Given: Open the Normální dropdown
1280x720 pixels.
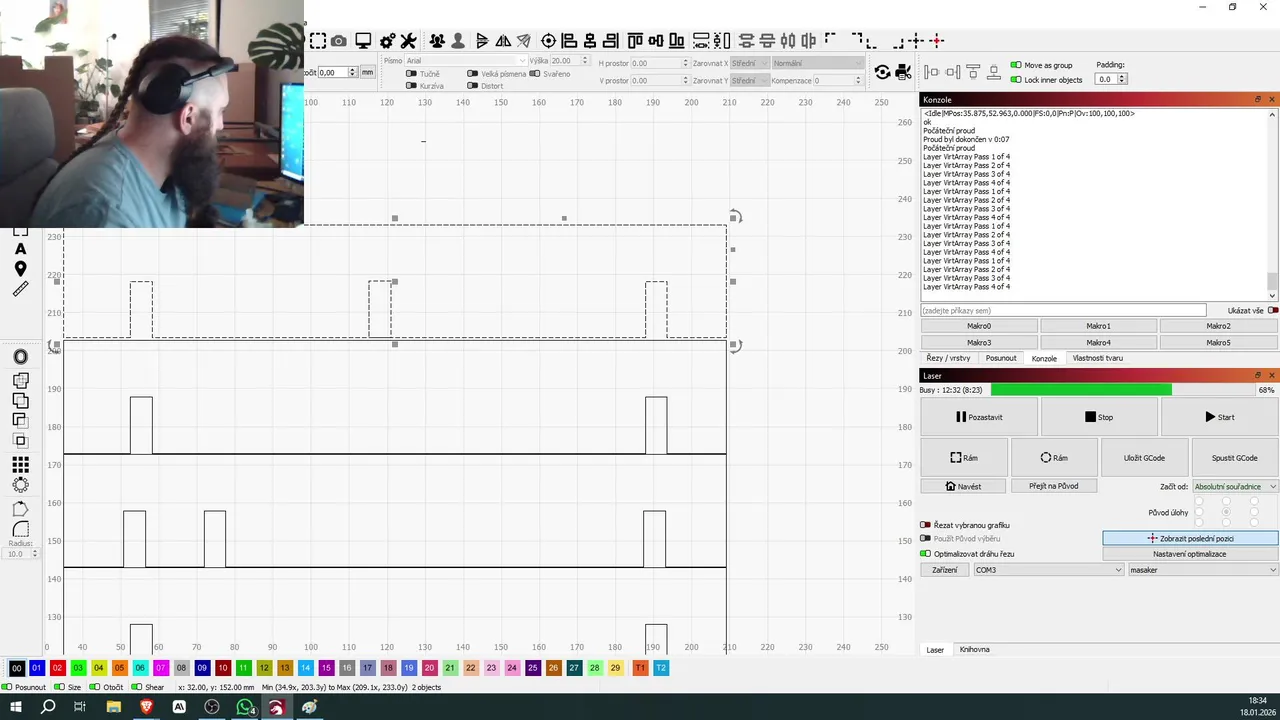Looking at the screenshot, I should point(817,63).
